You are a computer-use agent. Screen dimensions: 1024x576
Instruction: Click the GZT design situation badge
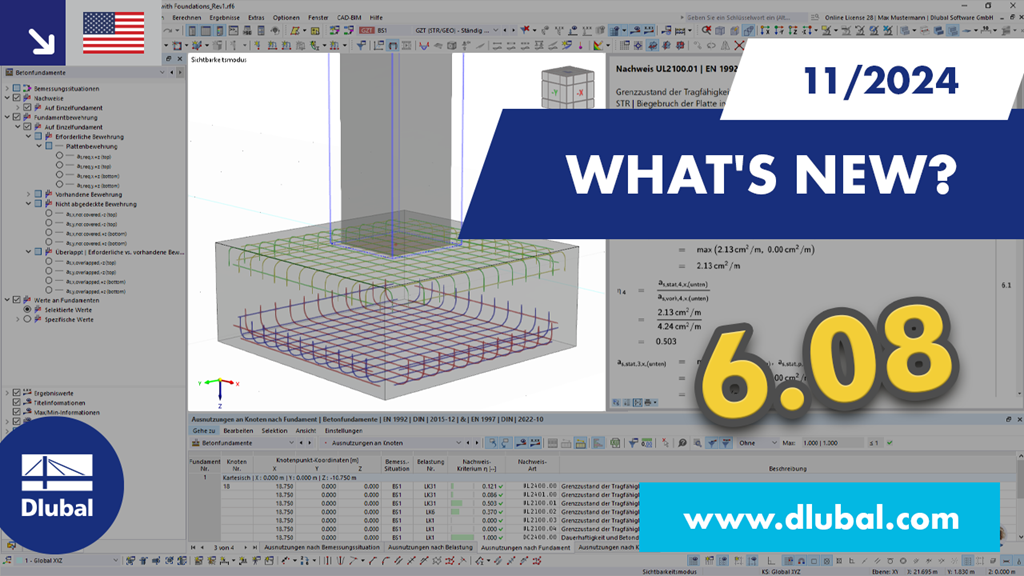point(367,30)
